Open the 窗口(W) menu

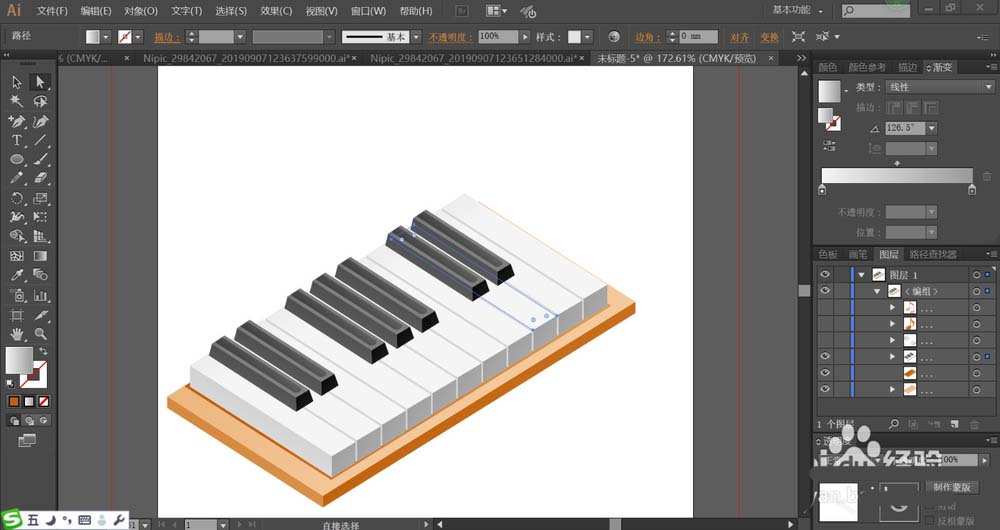[369, 11]
